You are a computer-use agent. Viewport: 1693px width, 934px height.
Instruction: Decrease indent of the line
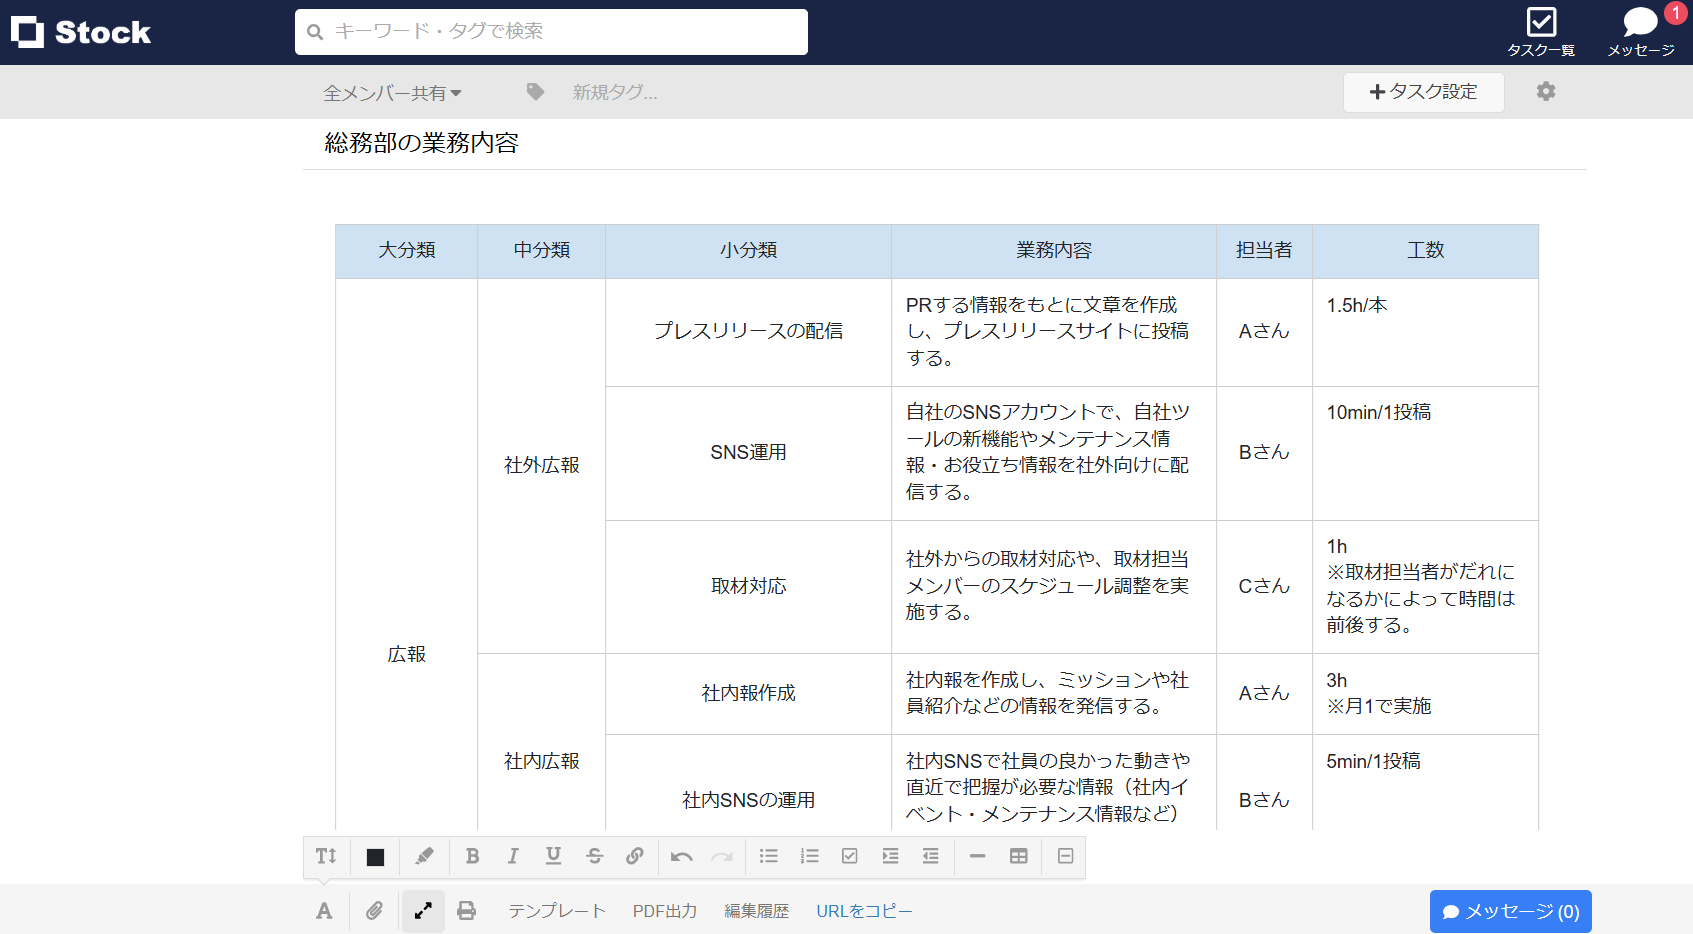(930, 856)
